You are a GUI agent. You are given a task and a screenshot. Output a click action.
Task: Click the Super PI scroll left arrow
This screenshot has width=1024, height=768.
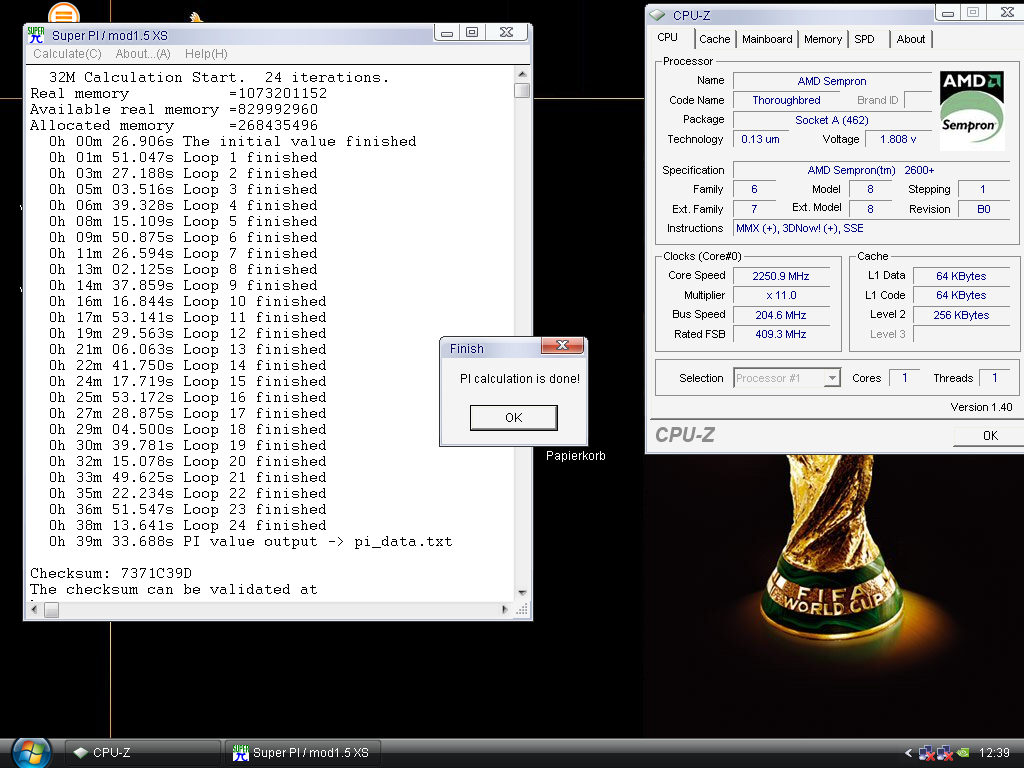35,610
